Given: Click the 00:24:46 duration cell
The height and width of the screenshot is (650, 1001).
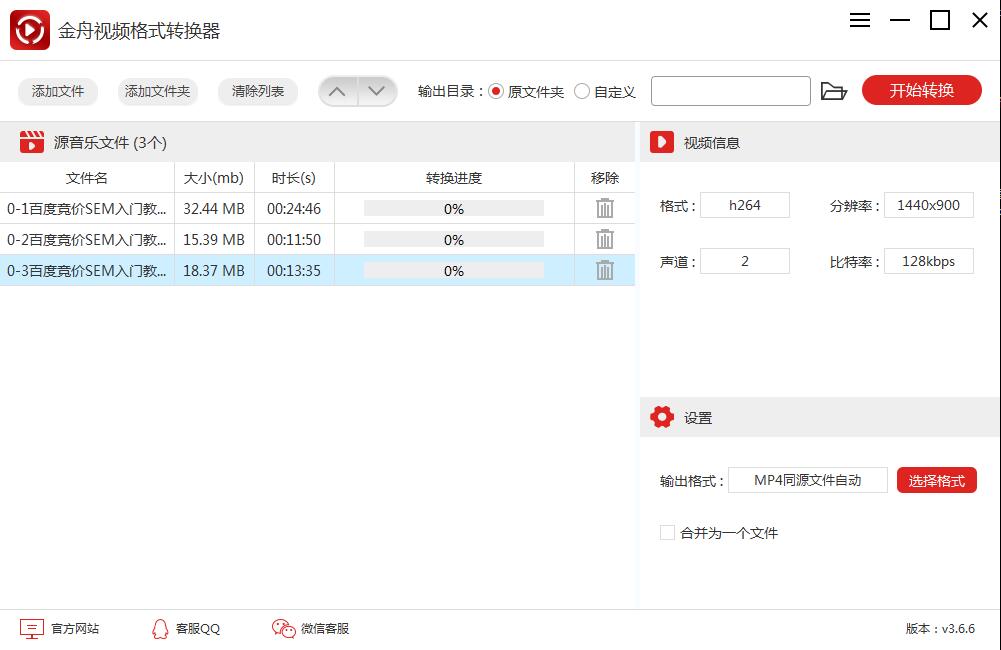Looking at the screenshot, I should (x=294, y=209).
